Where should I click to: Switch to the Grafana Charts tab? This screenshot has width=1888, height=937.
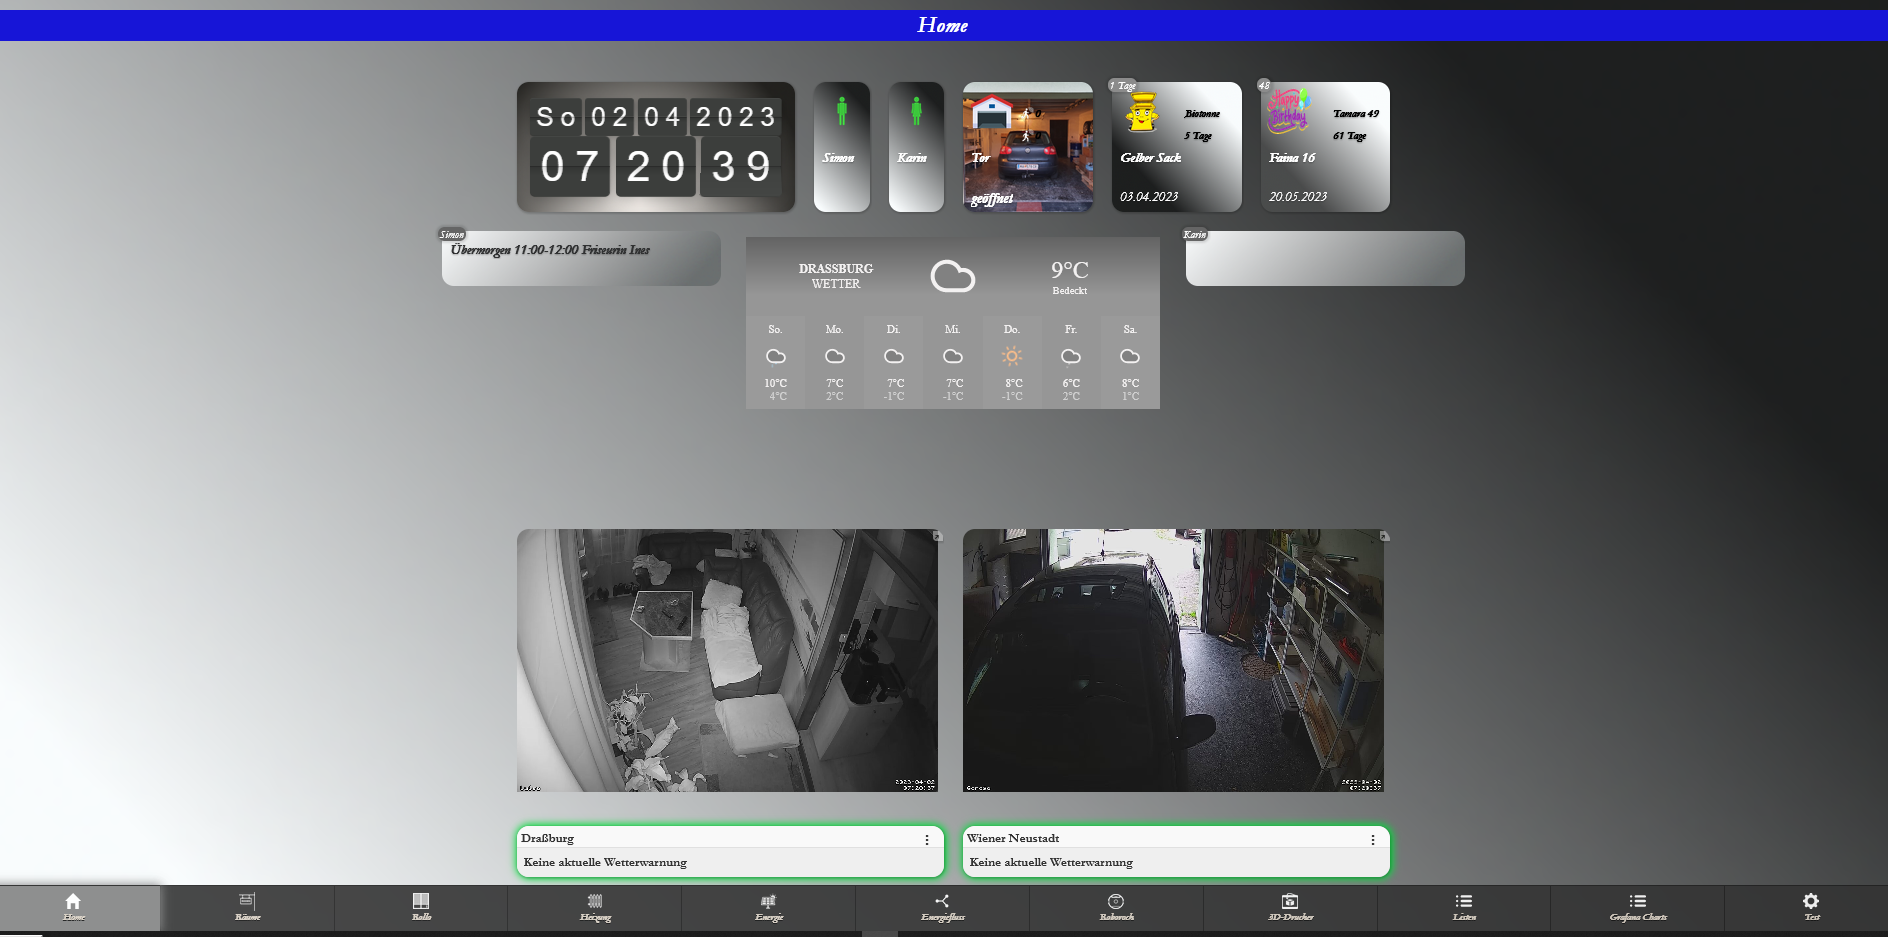click(x=1638, y=907)
